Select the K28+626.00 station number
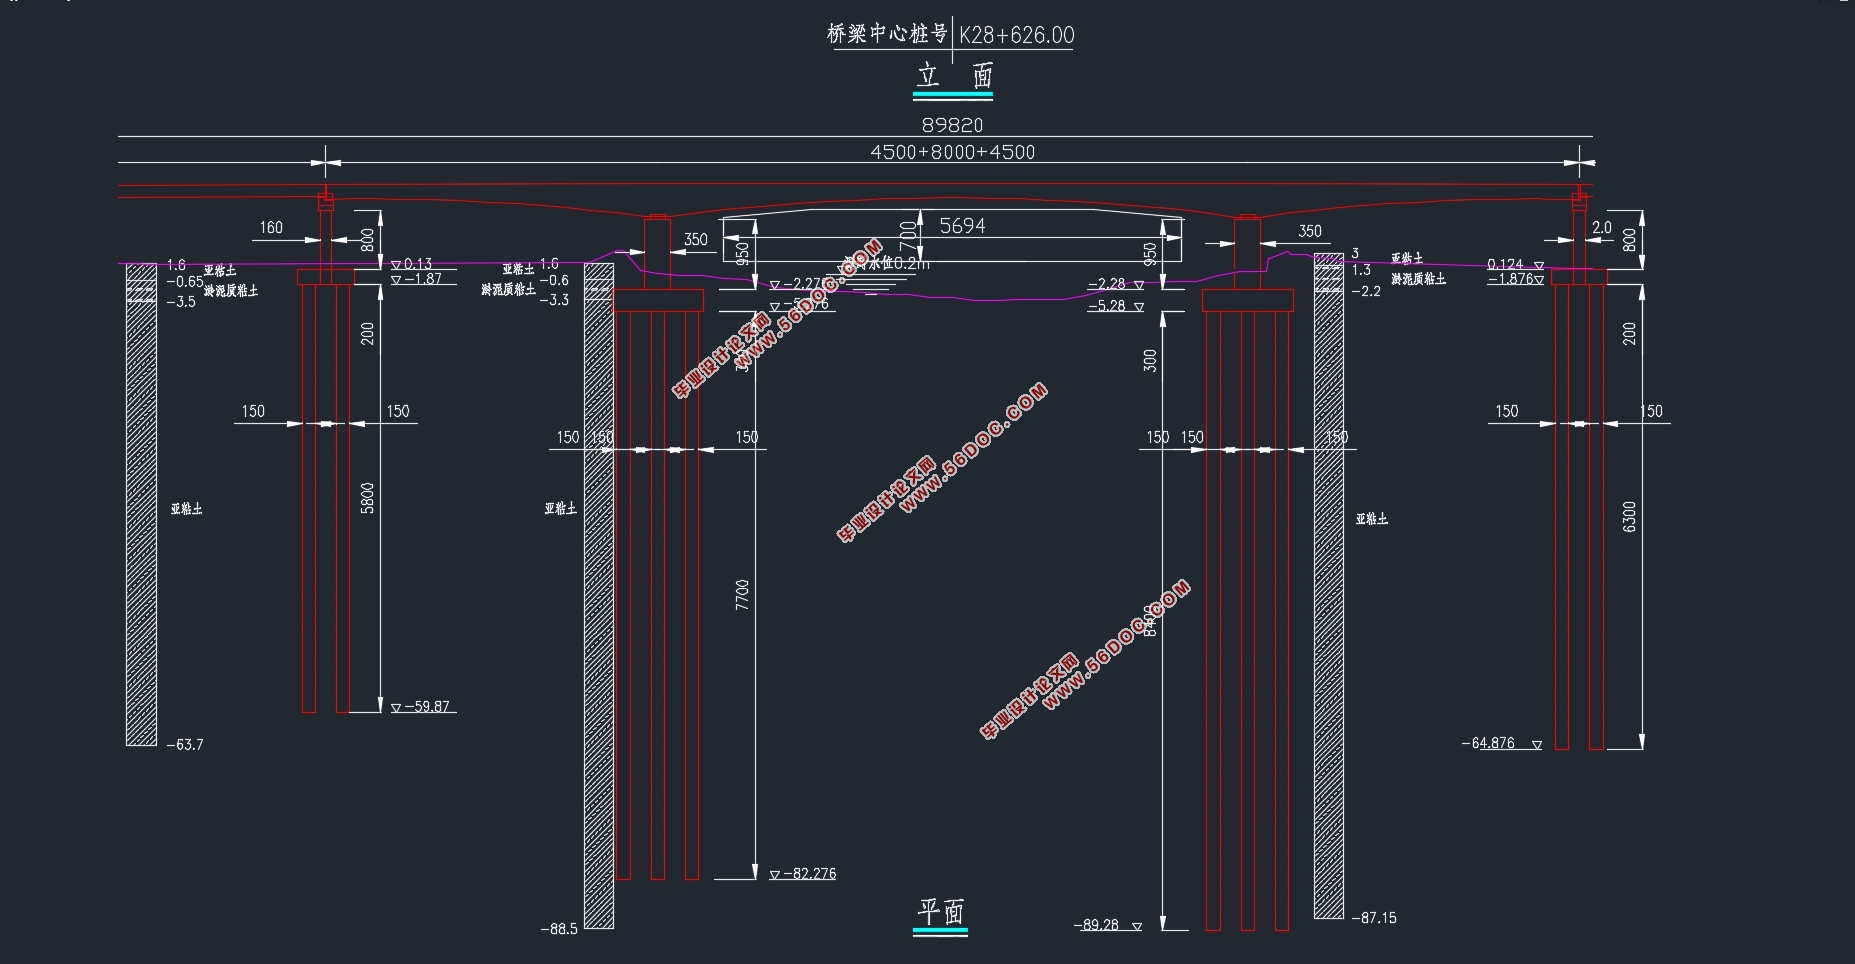This screenshot has width=1855, height=964. 1016,35
